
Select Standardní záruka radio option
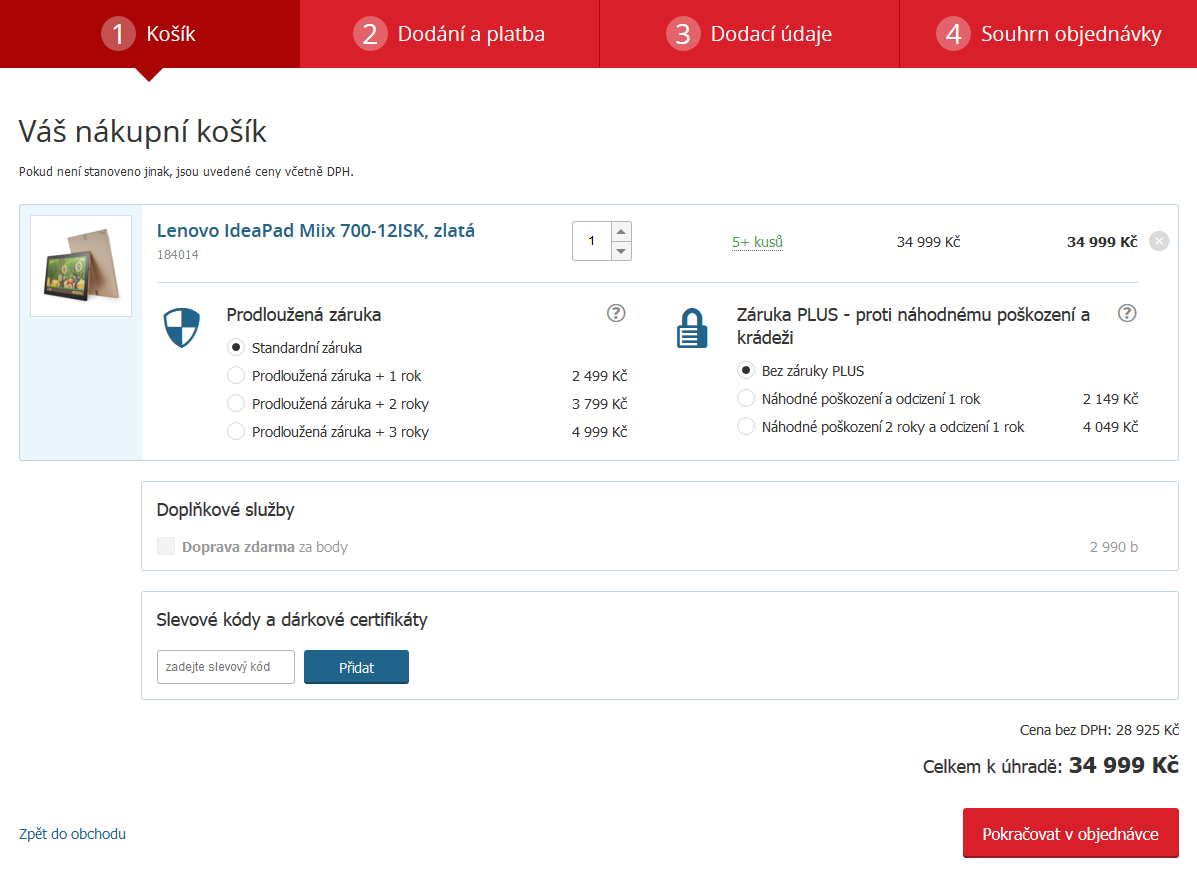[x=236, y=347]
